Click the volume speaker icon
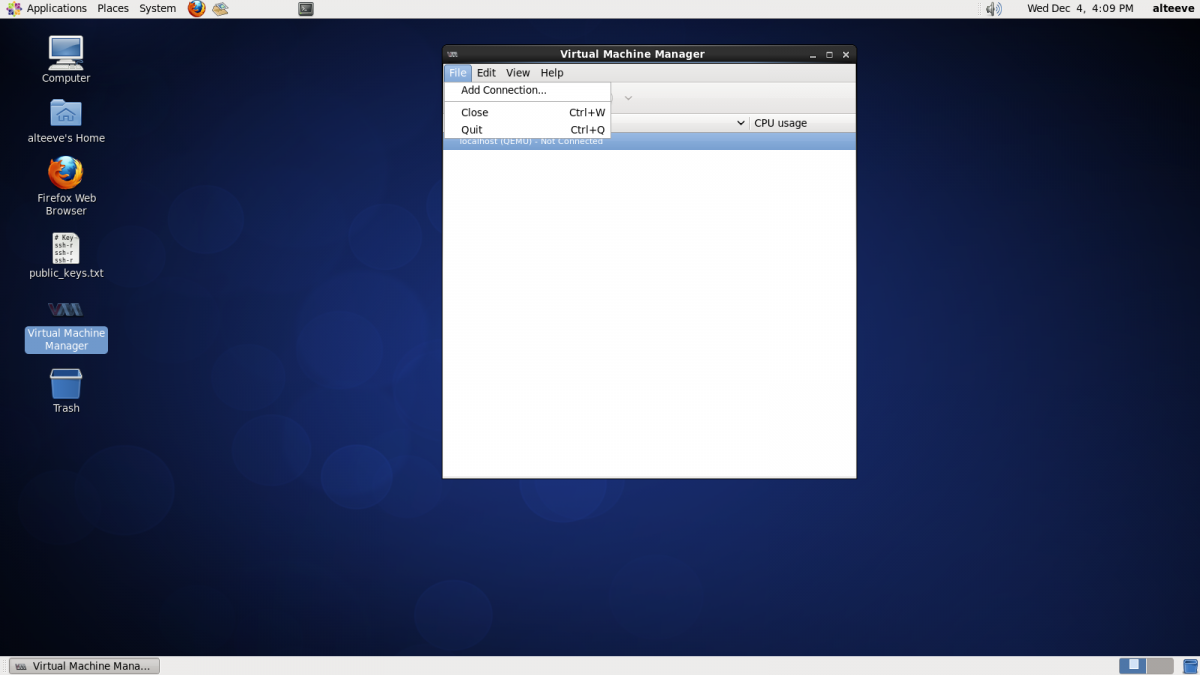 [x=993, y=9]
